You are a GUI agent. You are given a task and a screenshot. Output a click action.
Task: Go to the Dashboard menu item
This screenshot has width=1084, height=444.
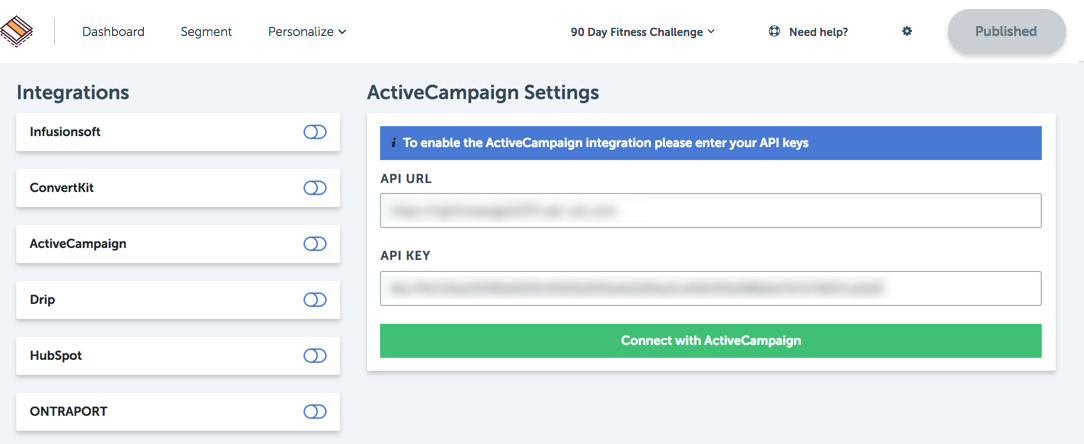[113, 32]
